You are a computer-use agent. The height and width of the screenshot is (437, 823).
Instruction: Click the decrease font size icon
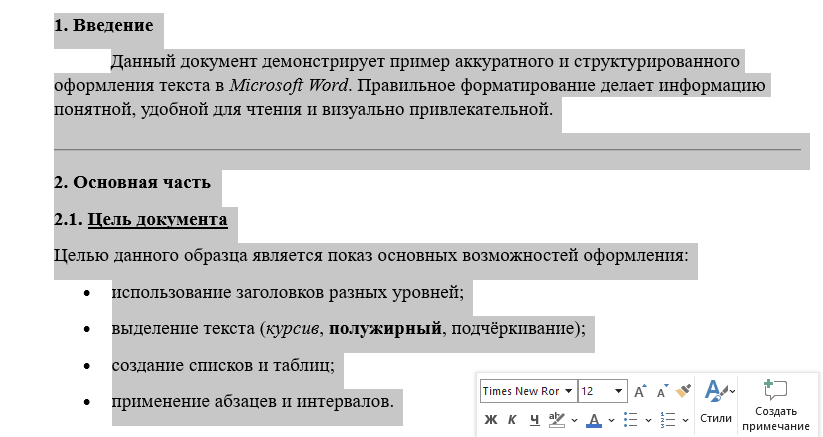[662, 391]
